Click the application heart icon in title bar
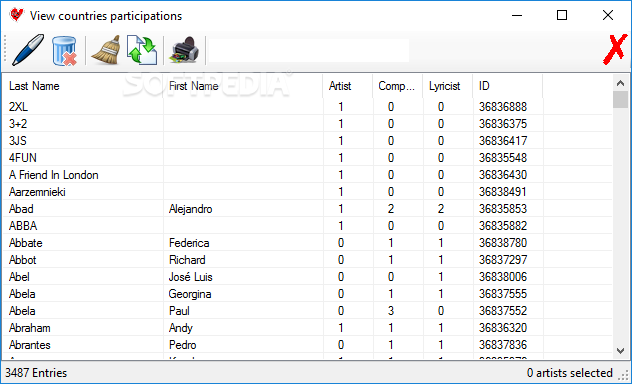632x384 pixels. pos(17,15)
